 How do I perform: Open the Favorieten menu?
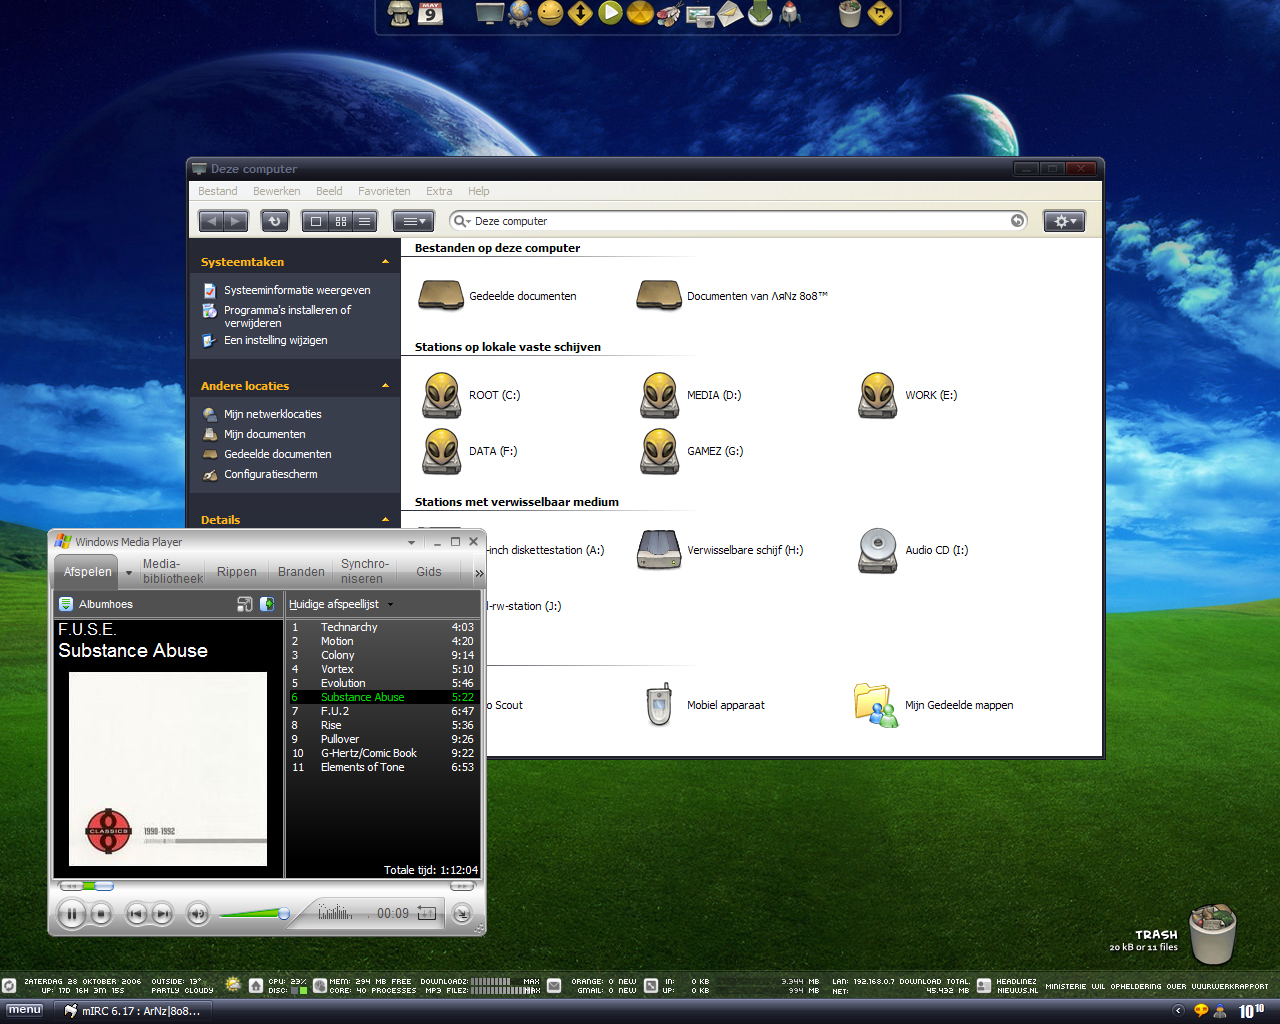click(x=384, y=191)
